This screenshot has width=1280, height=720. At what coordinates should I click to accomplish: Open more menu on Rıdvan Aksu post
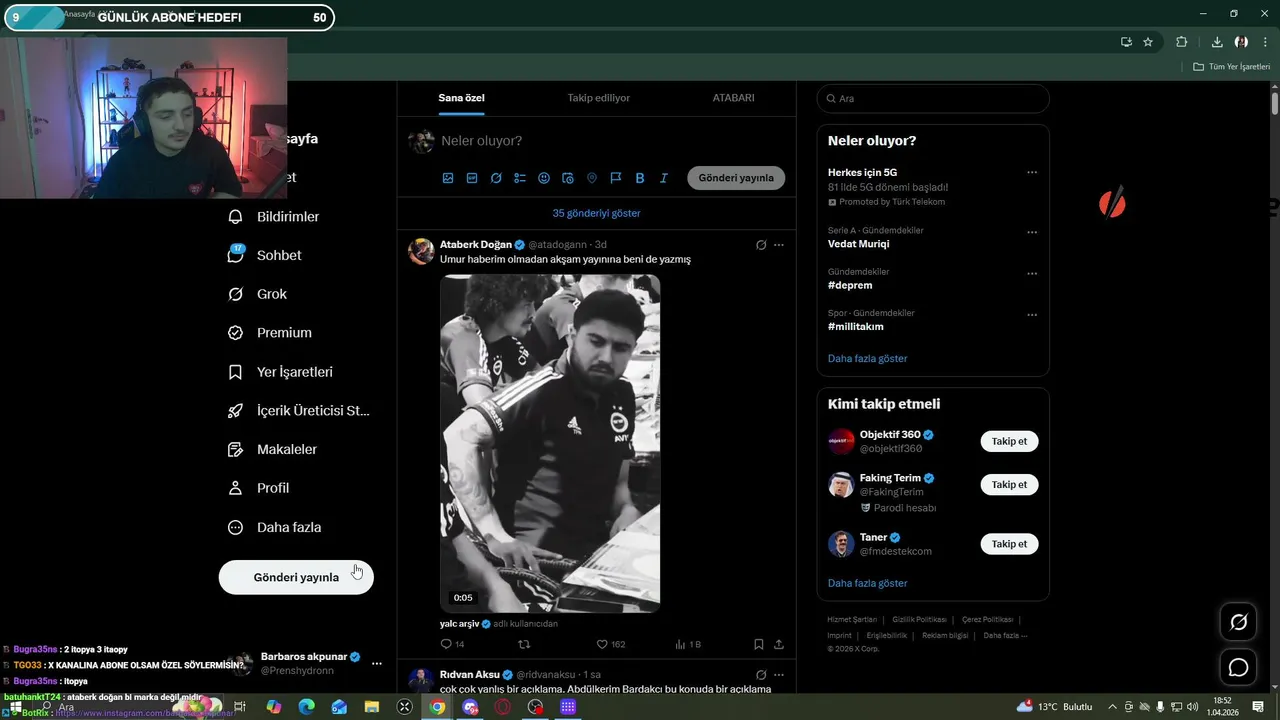(x=779, y=675)
